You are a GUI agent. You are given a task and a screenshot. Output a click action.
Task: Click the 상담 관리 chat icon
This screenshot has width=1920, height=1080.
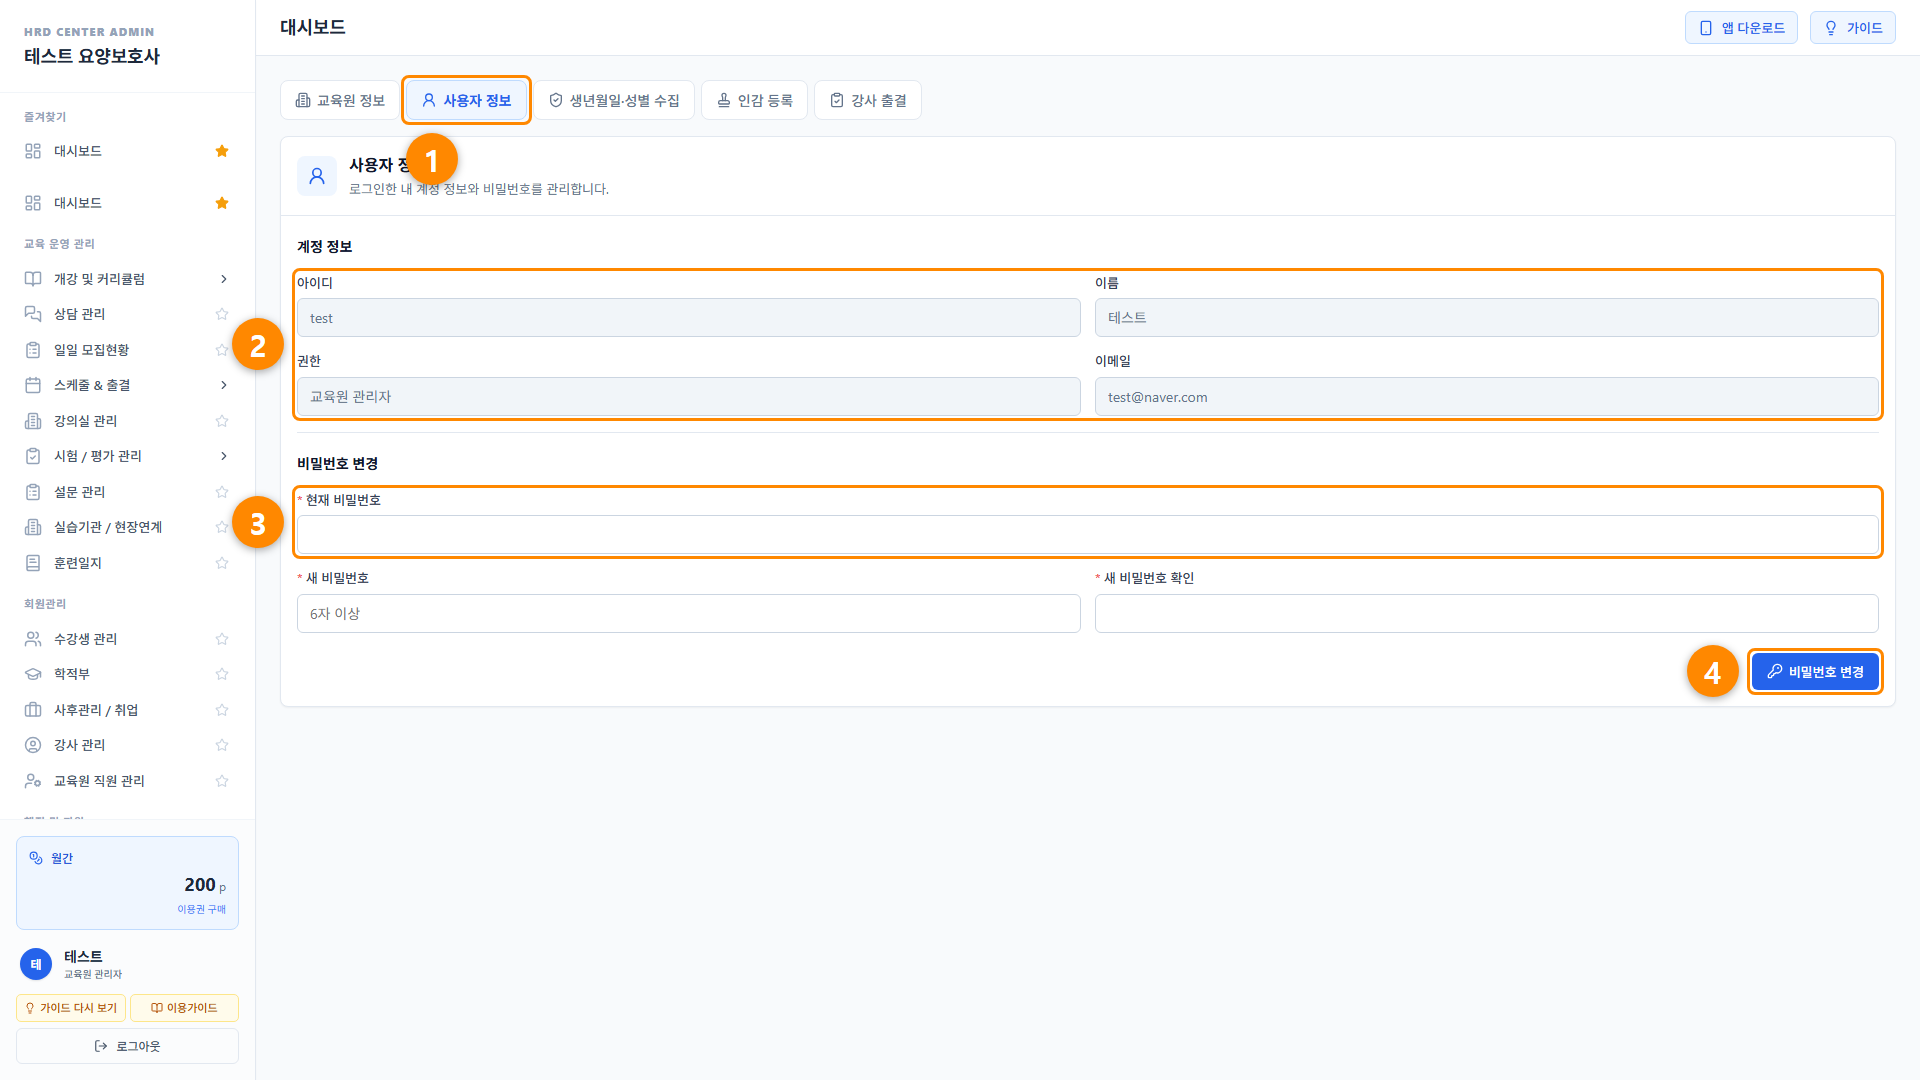coord(33,314)
